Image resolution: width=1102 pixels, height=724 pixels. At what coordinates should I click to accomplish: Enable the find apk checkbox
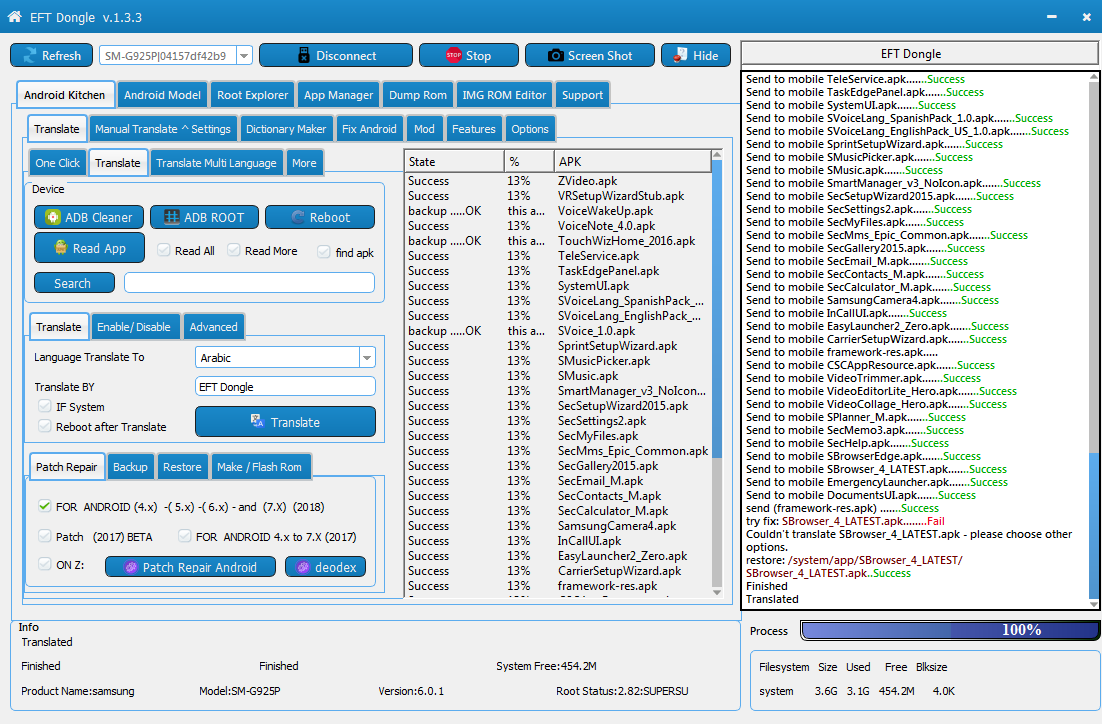coord(324,252)
